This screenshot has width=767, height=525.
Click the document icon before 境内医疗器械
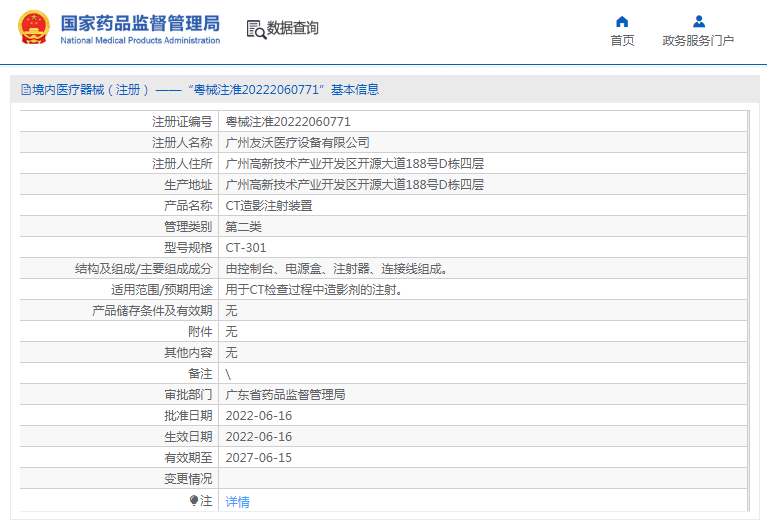click(x=26, y=90)
